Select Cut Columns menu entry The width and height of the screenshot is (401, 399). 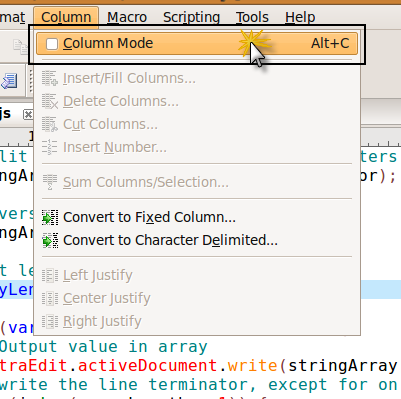tap(197, 125)
